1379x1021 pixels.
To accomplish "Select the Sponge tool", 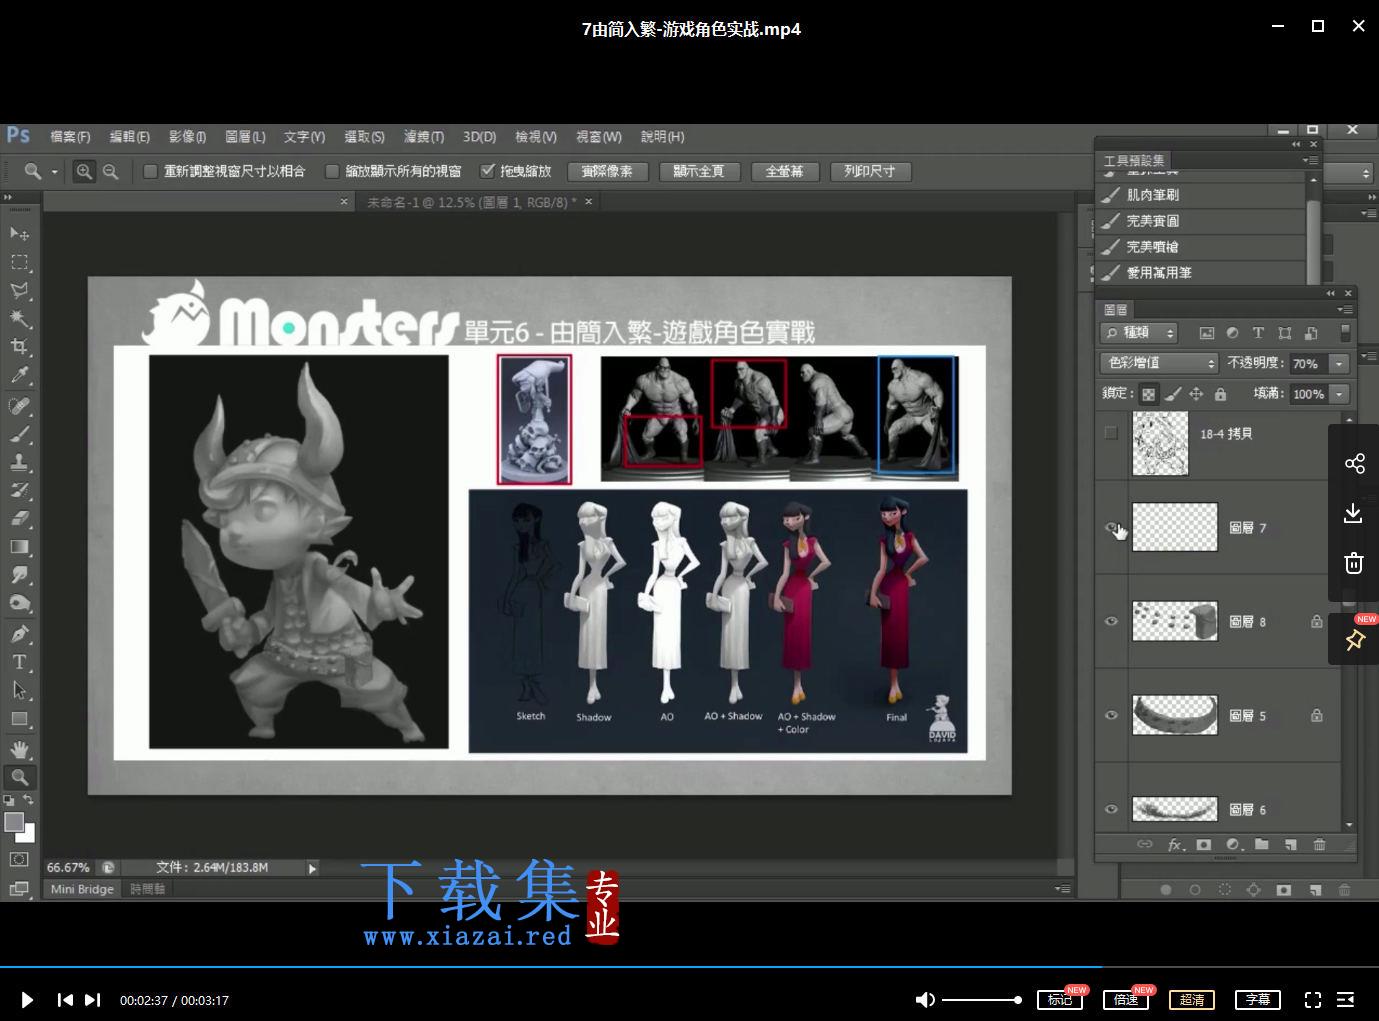I will pyautogui.click(x=19, y=603).
